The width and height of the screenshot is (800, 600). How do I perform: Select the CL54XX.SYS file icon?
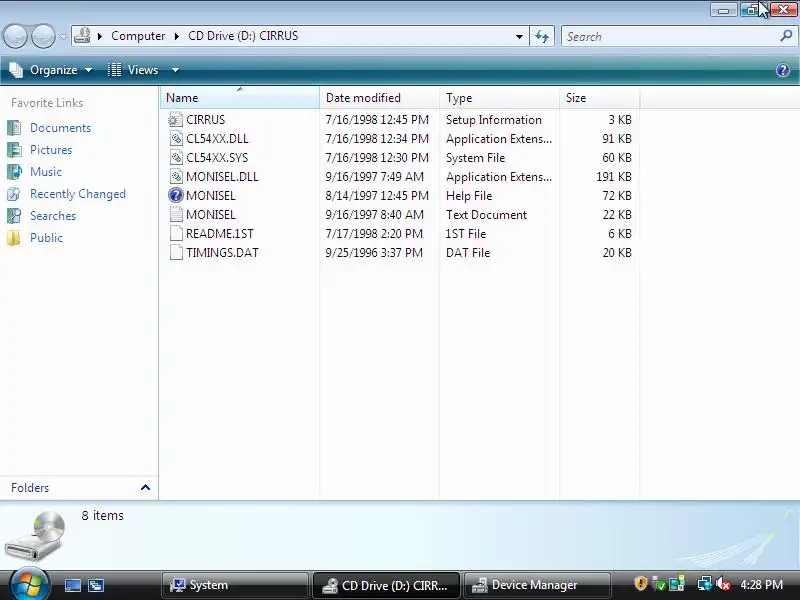(x=176, y=158)
